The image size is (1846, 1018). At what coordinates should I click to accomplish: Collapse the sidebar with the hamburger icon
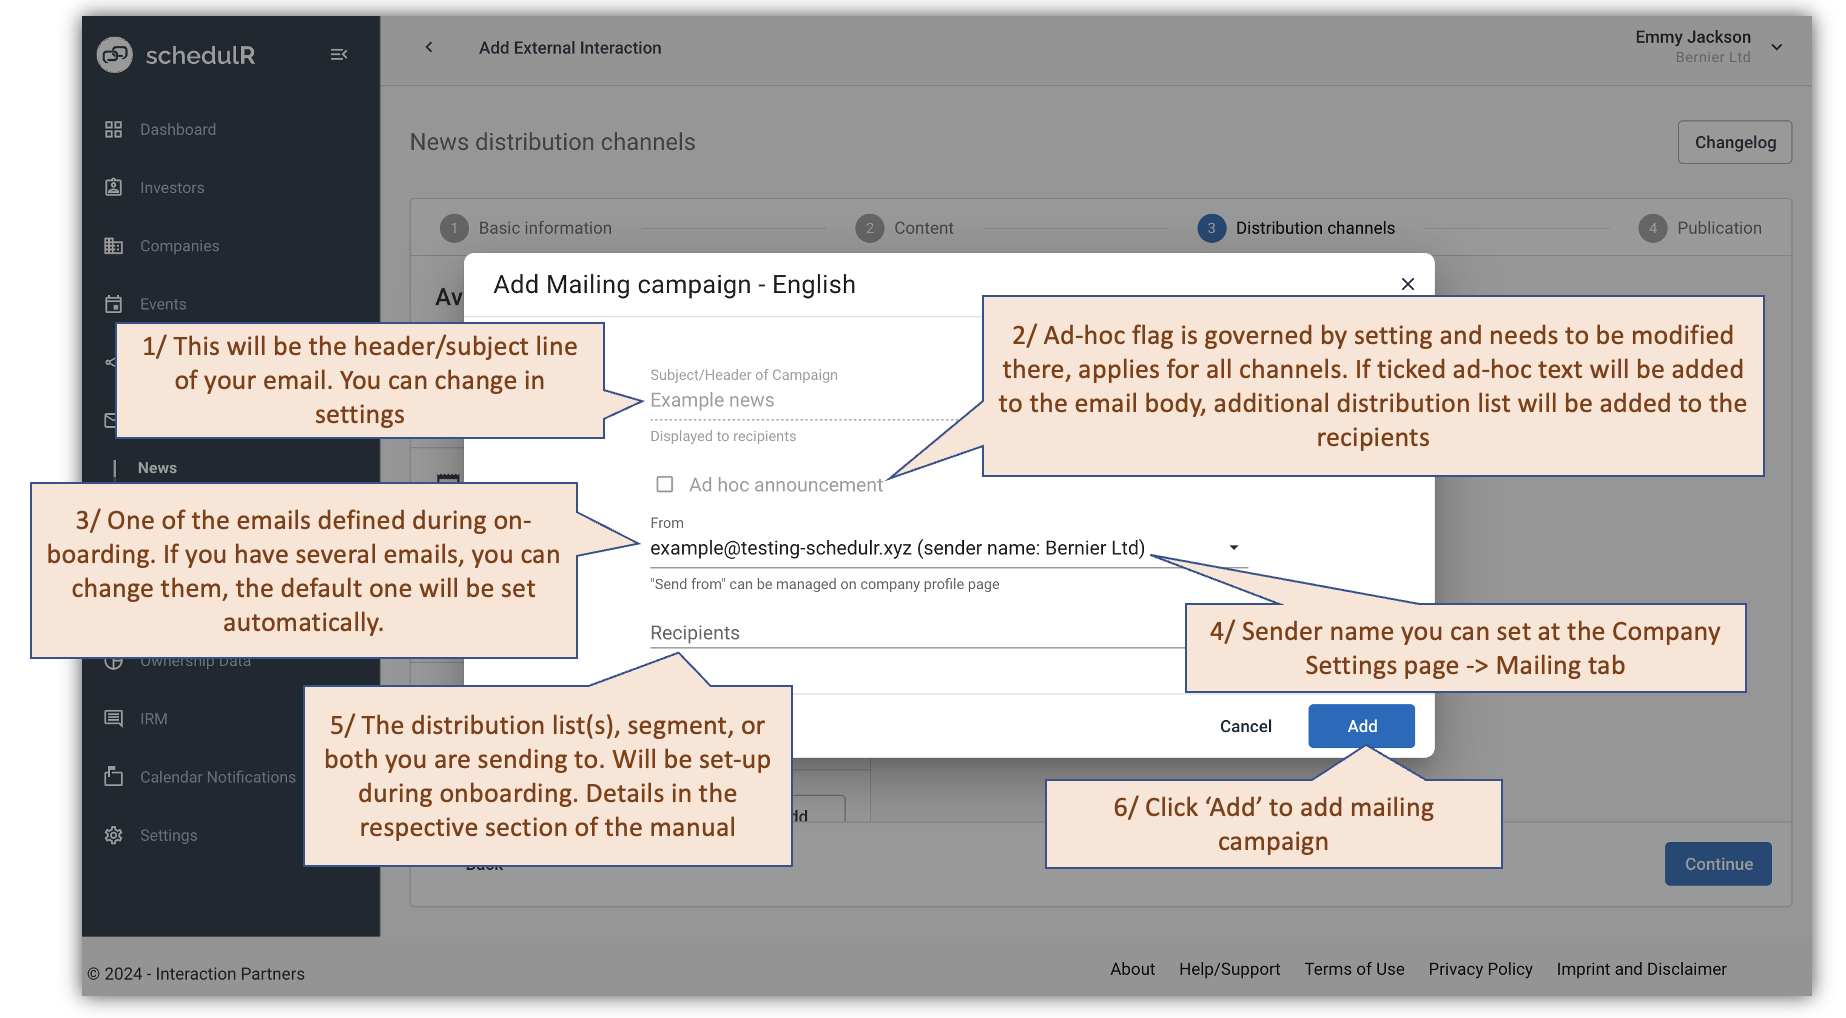(x=338, y=54)
